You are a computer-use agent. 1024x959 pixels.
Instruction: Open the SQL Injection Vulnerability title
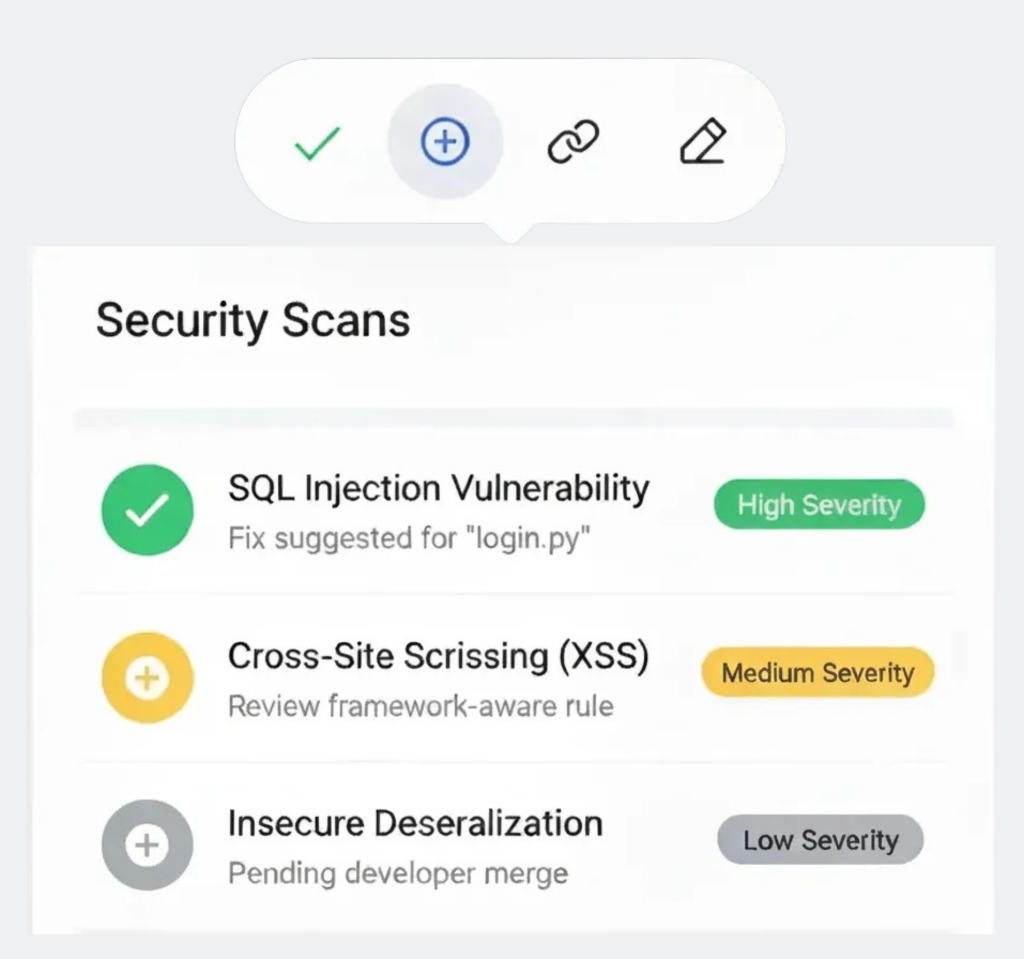point(438,488)
